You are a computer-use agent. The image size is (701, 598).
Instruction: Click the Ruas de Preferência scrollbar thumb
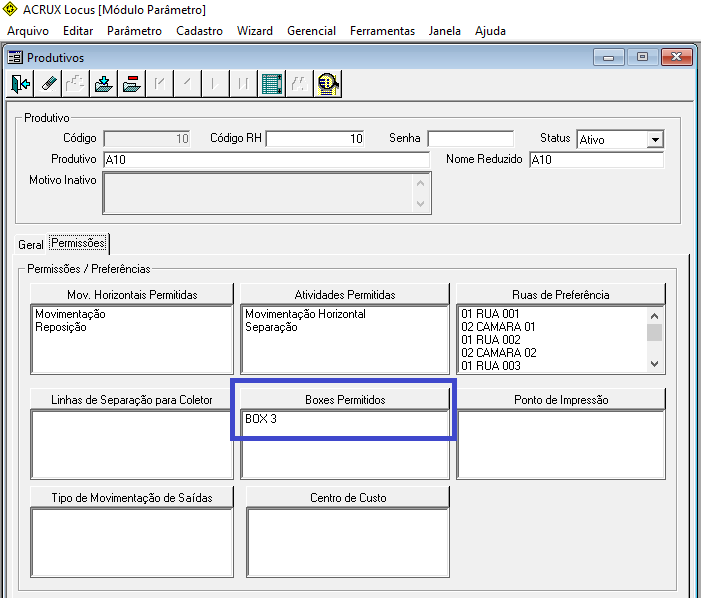pos(655,332)
